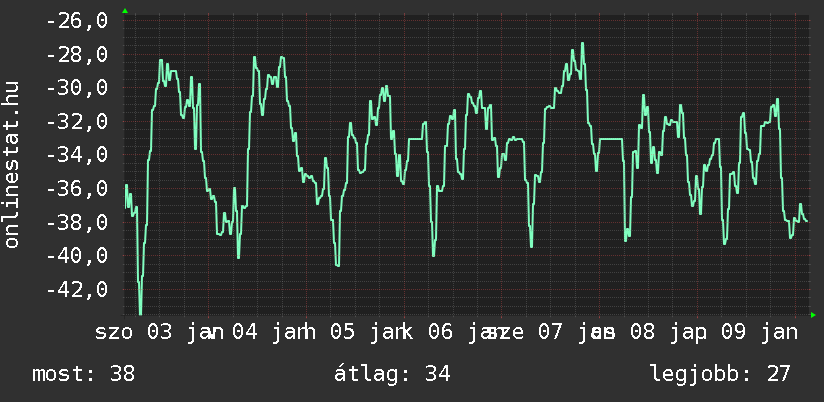Click the -42,0 Y-axis label
Screen dimensions: 824x402
(78, 289)
